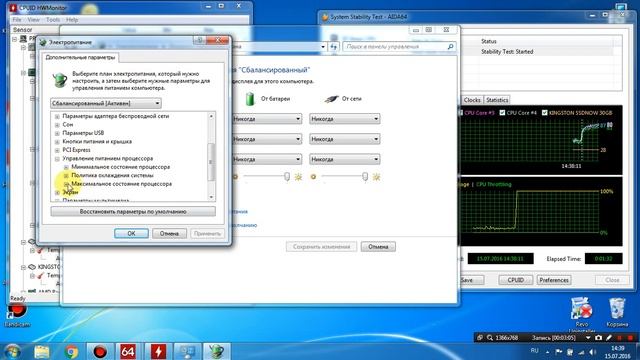The image size is (640, 360).
Task: Expand Параметры адаптера беспроводной сети node
Action: coord(57,116)
